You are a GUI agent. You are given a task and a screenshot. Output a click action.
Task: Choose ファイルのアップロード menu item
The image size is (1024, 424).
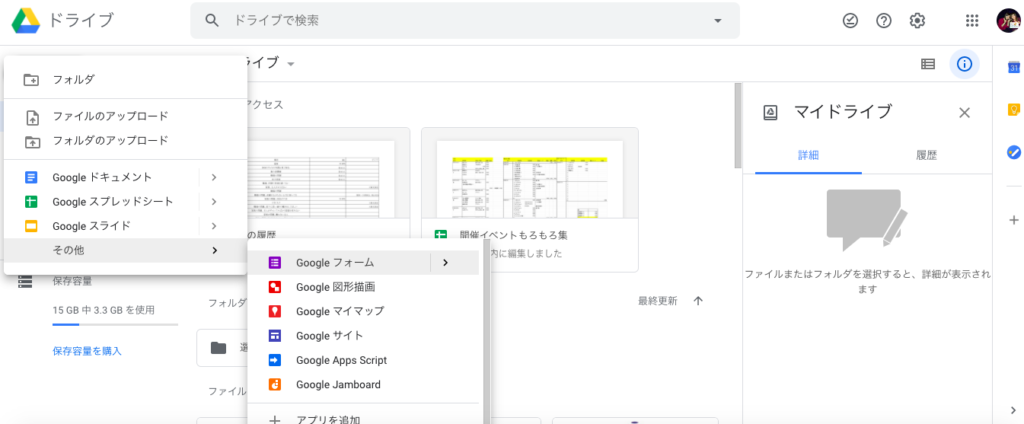pos(125,116)
